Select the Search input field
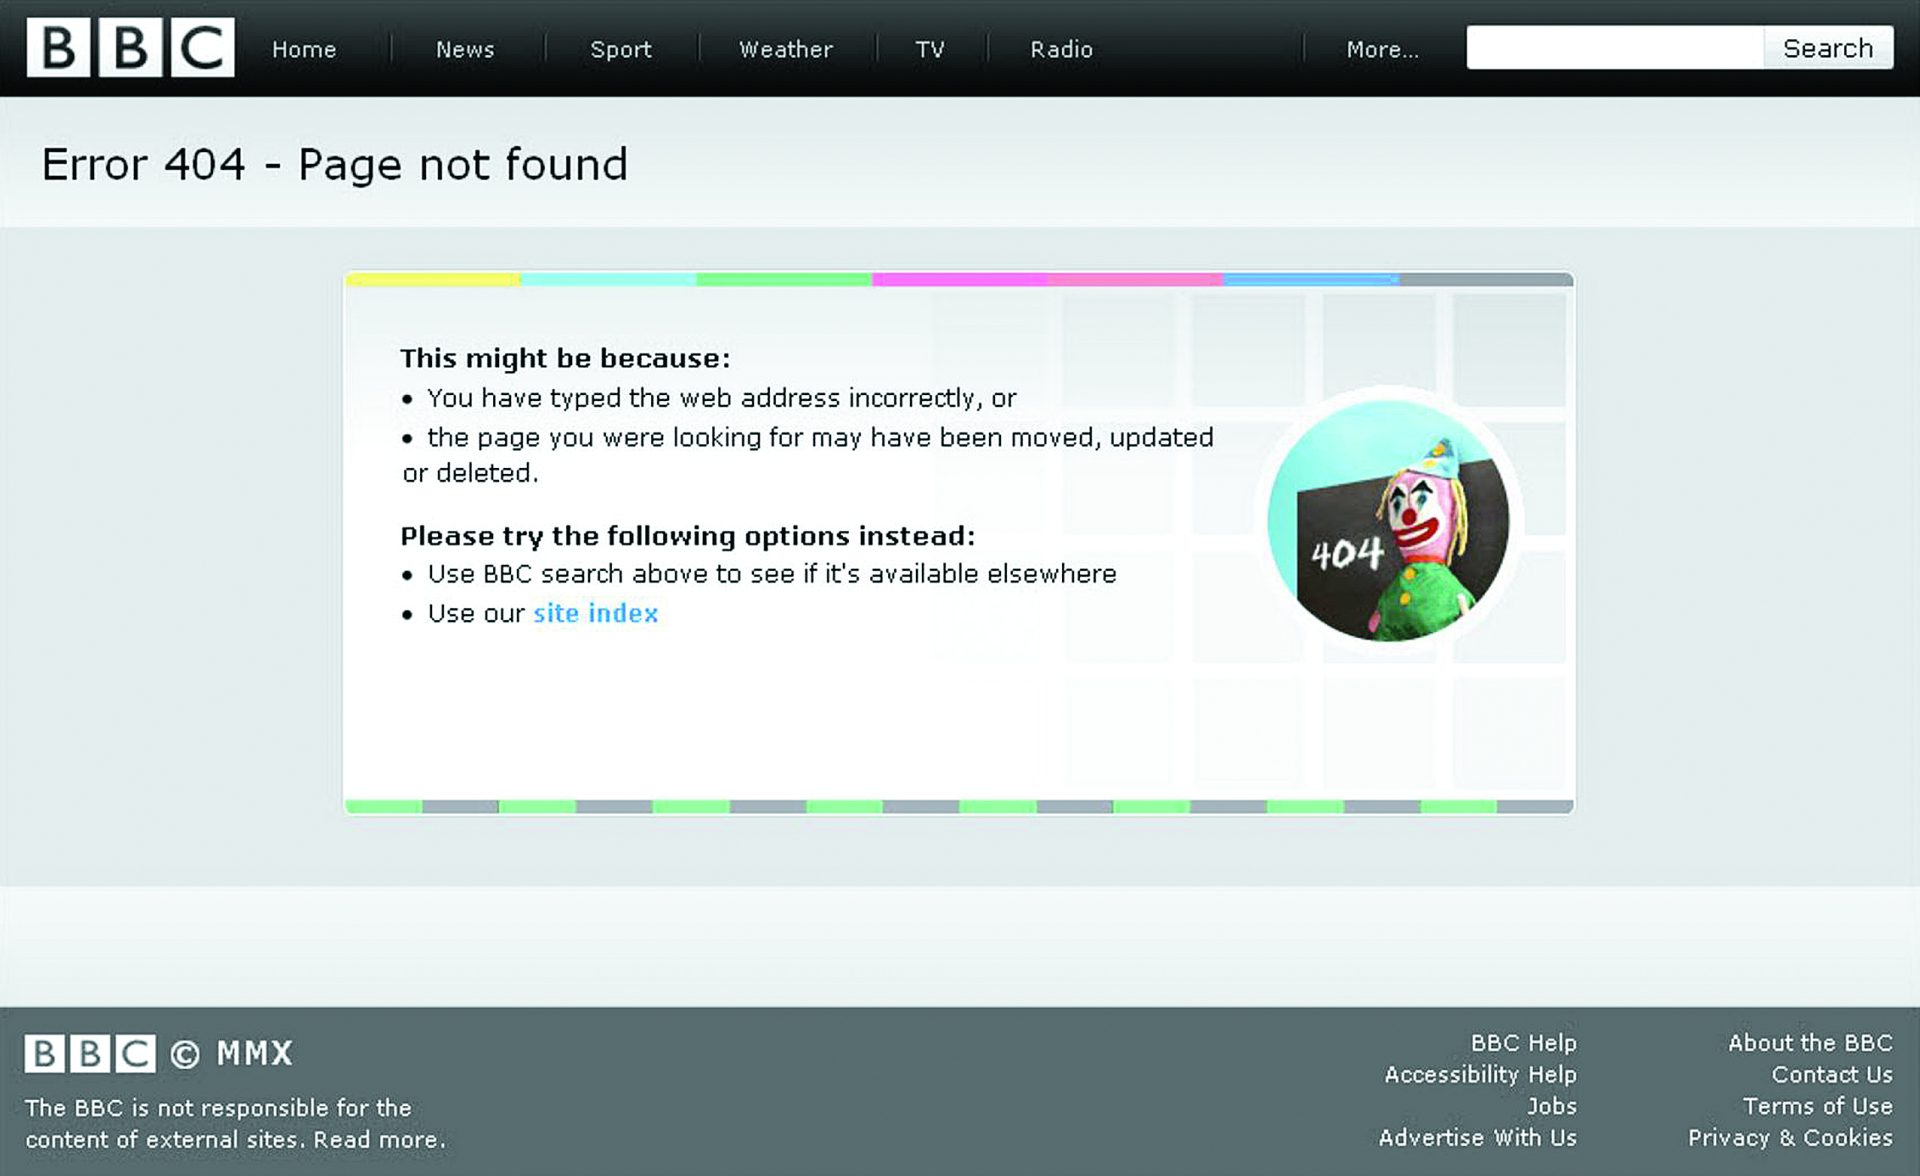Image resolution: width=1920 pixels, height=1176 pixels. click(x=1618, y=47)
